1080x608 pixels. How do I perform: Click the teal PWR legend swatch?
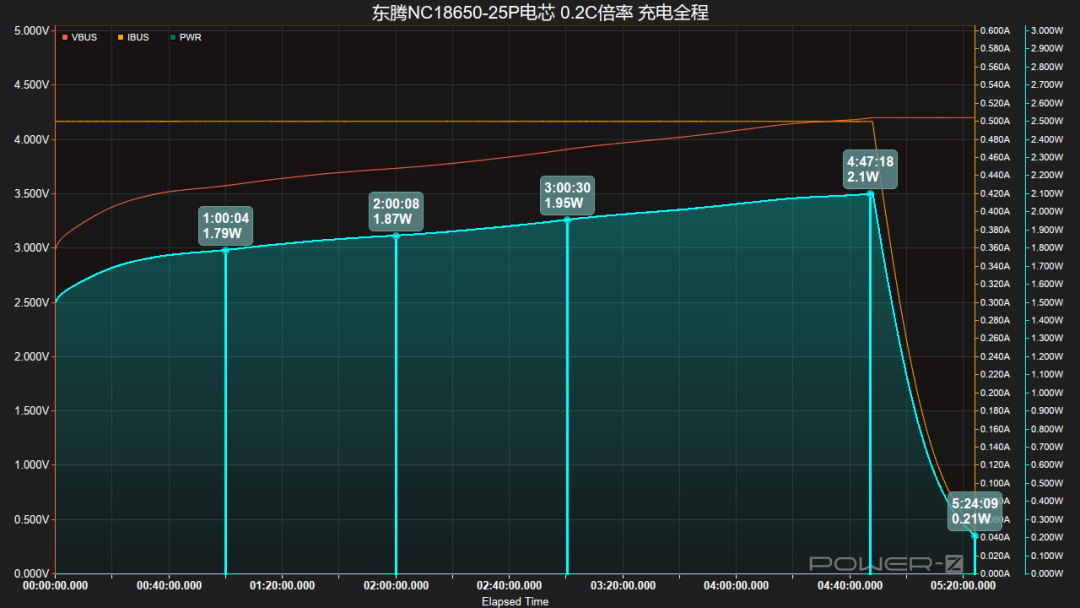click(x=173, y=37)
